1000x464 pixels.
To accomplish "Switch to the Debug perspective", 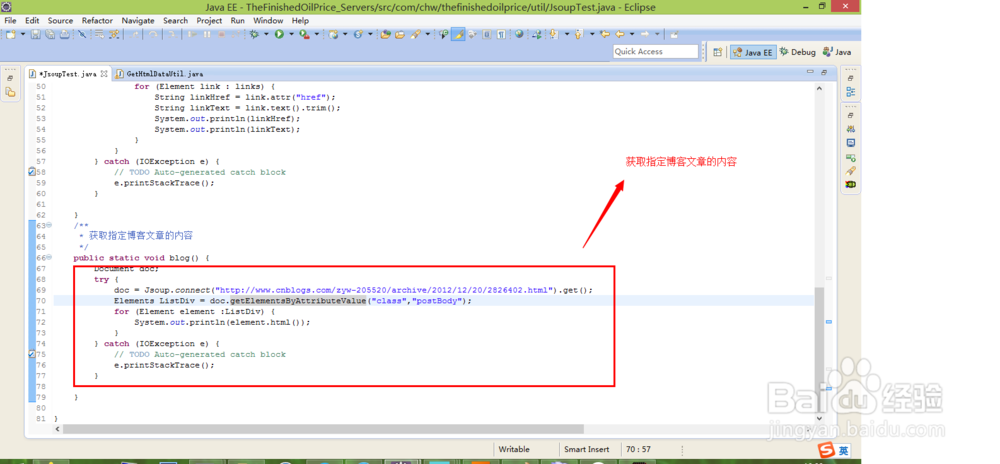I will coord(797,52).
